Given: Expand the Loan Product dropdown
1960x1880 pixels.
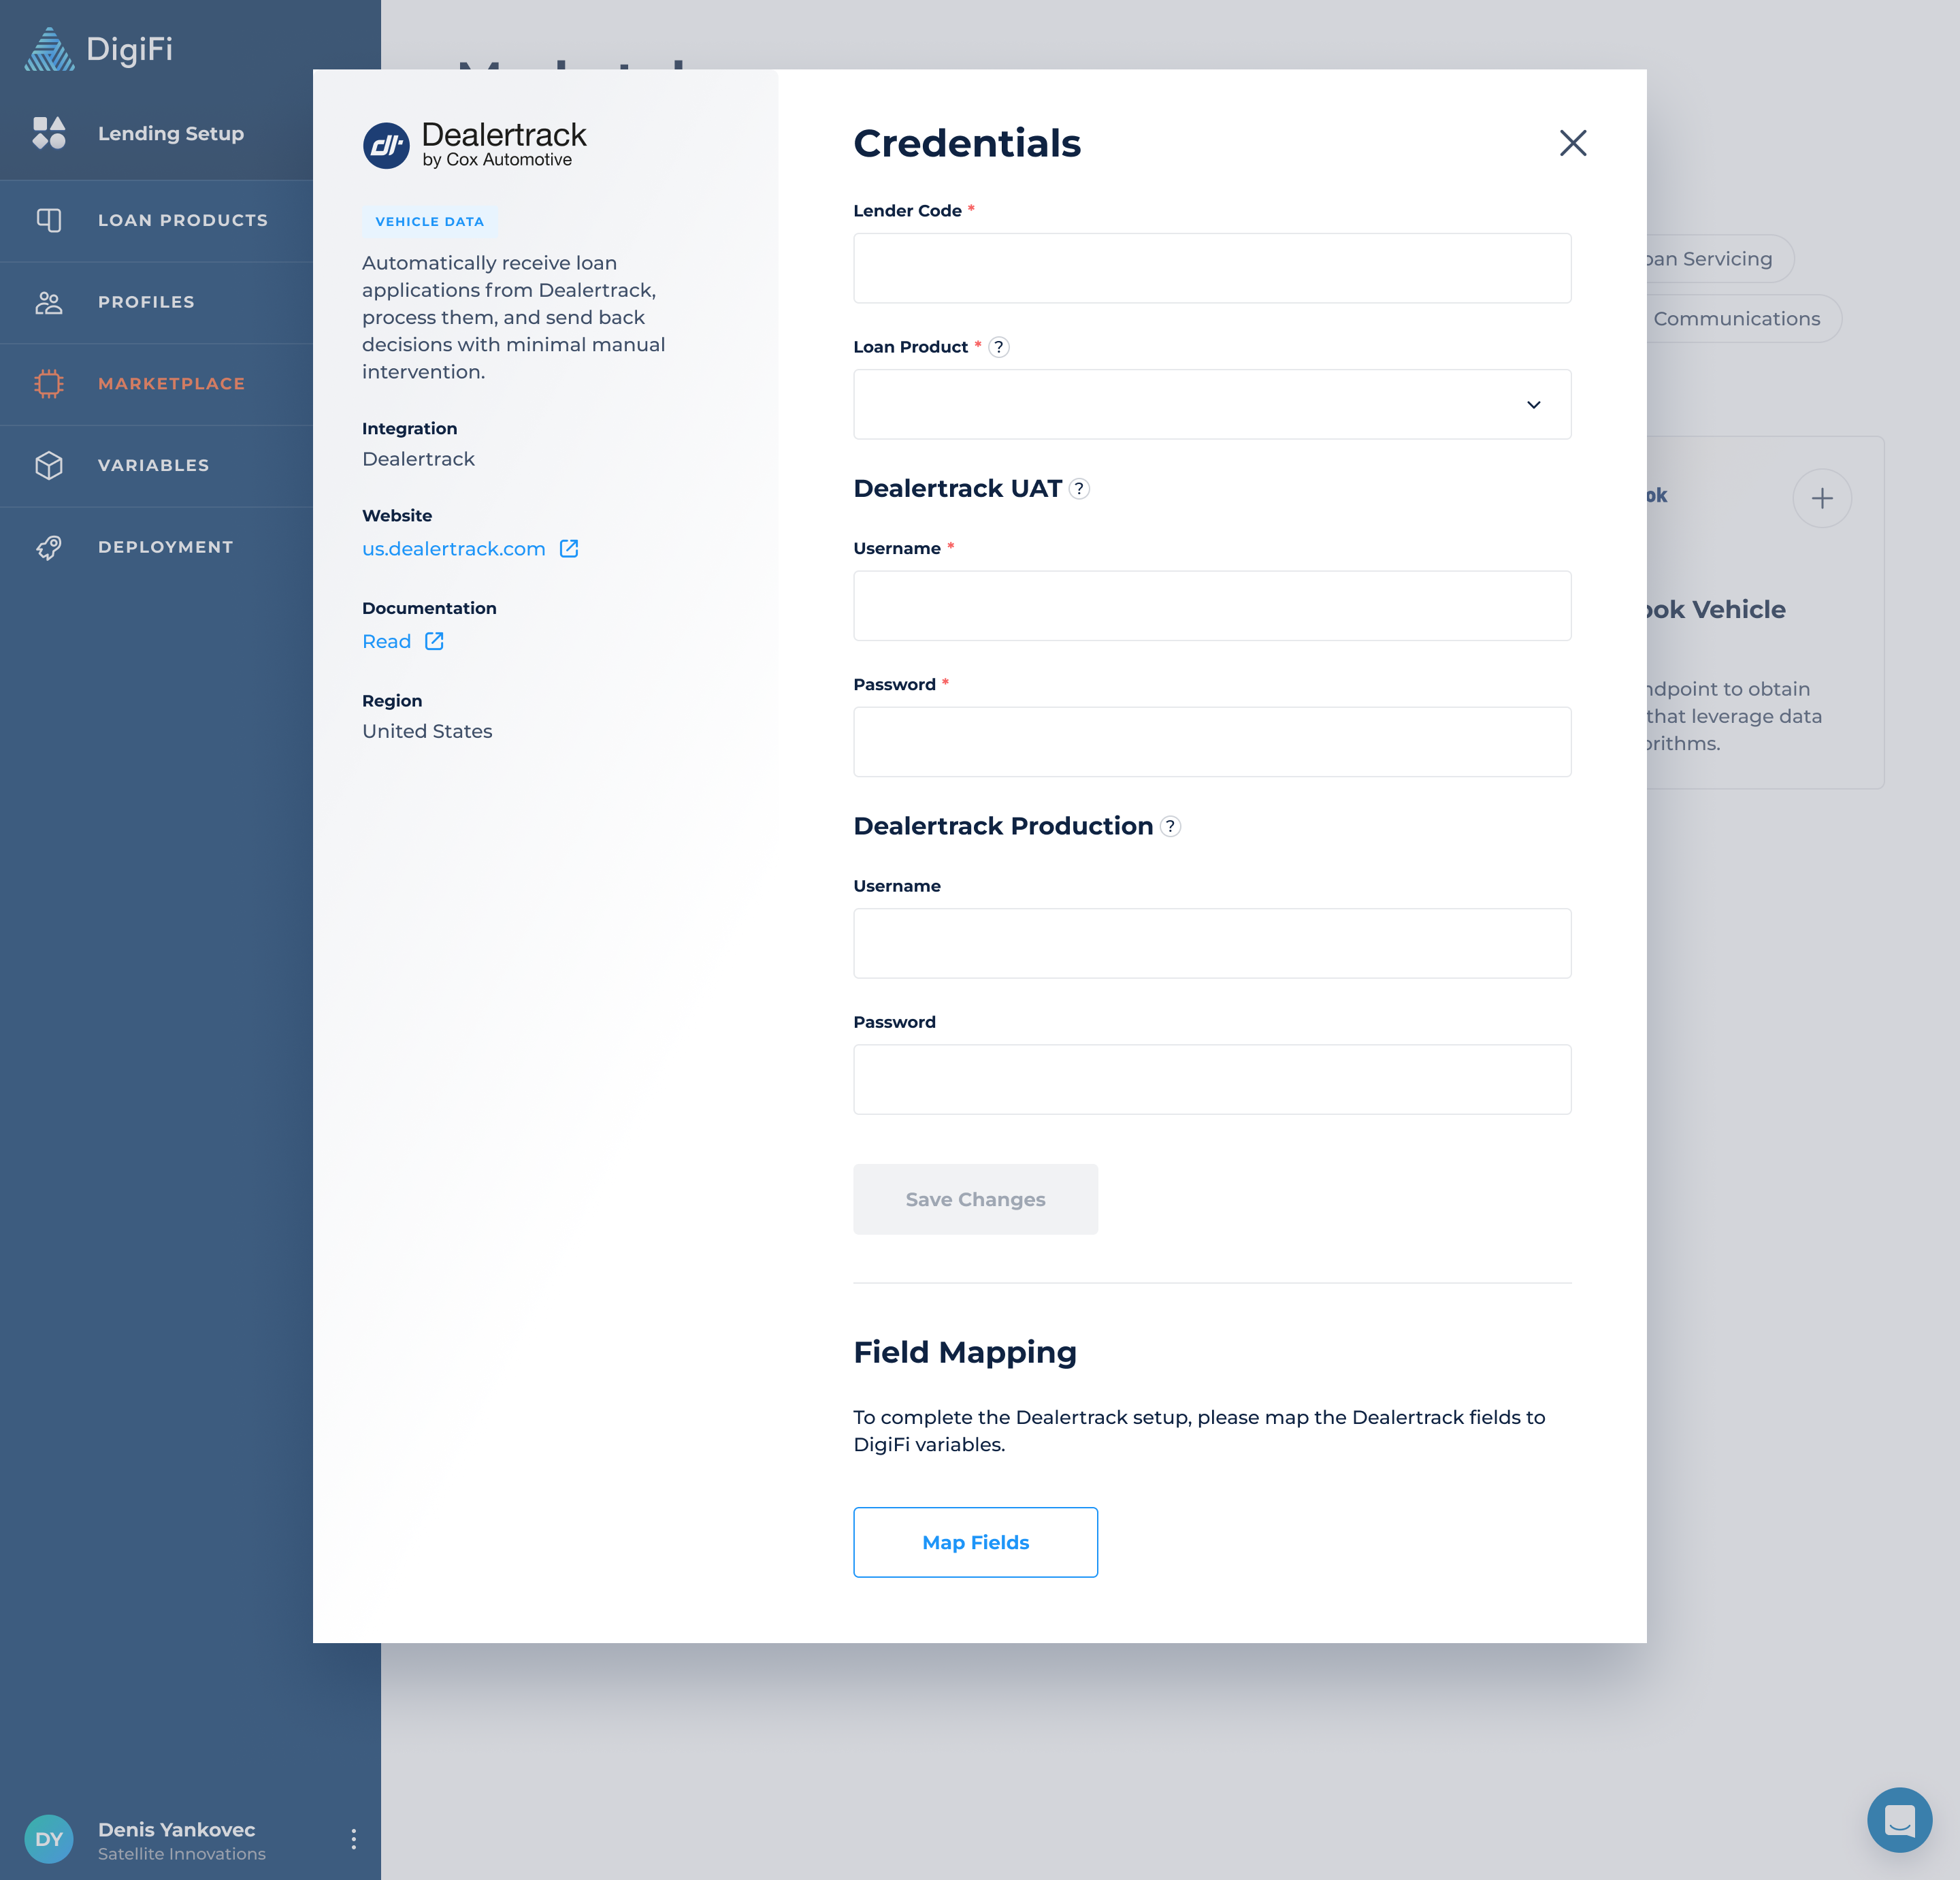Looking at the screenshot, I should click(1211, 404).
